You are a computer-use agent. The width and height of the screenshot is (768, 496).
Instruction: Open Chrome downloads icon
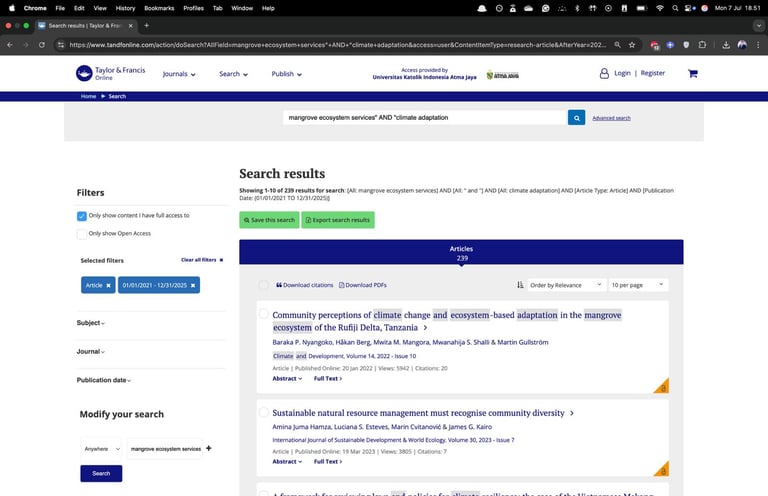point(726,45)
